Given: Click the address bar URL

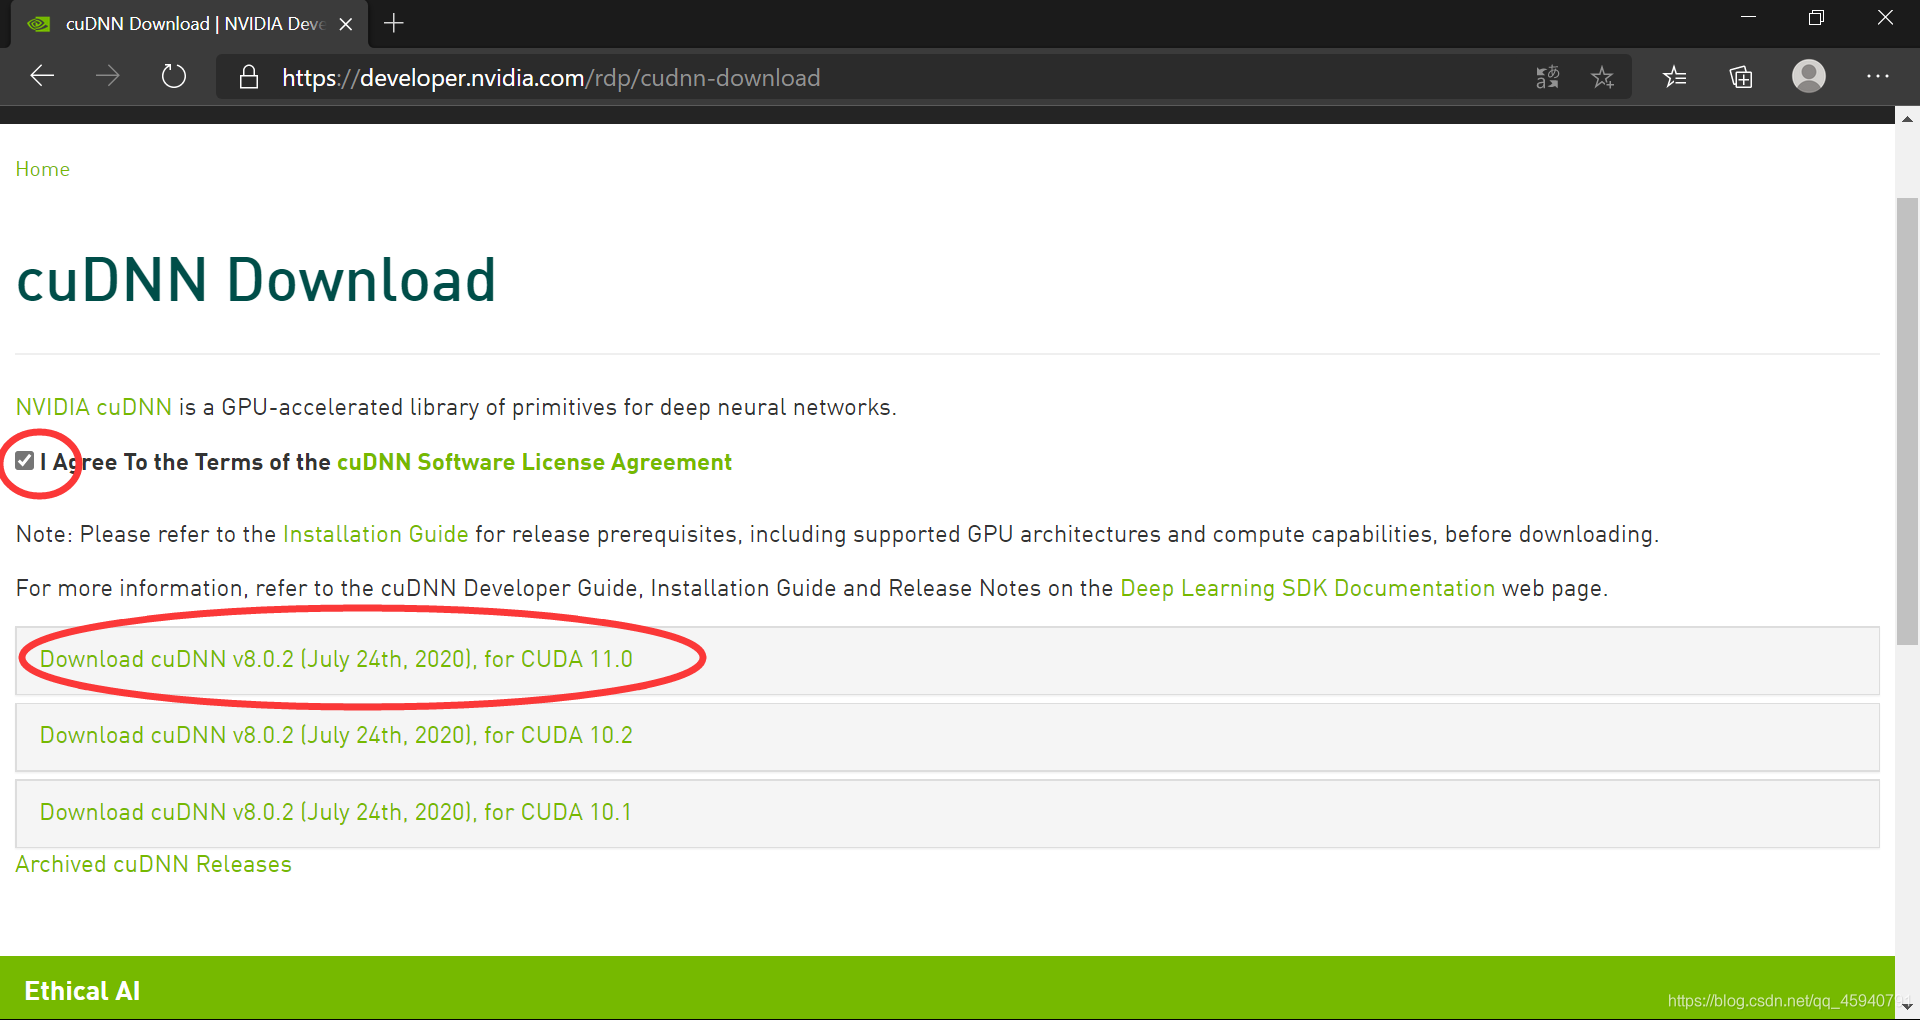Looking at the screenshot, I should pyautogui.click(x=551, y=78).
